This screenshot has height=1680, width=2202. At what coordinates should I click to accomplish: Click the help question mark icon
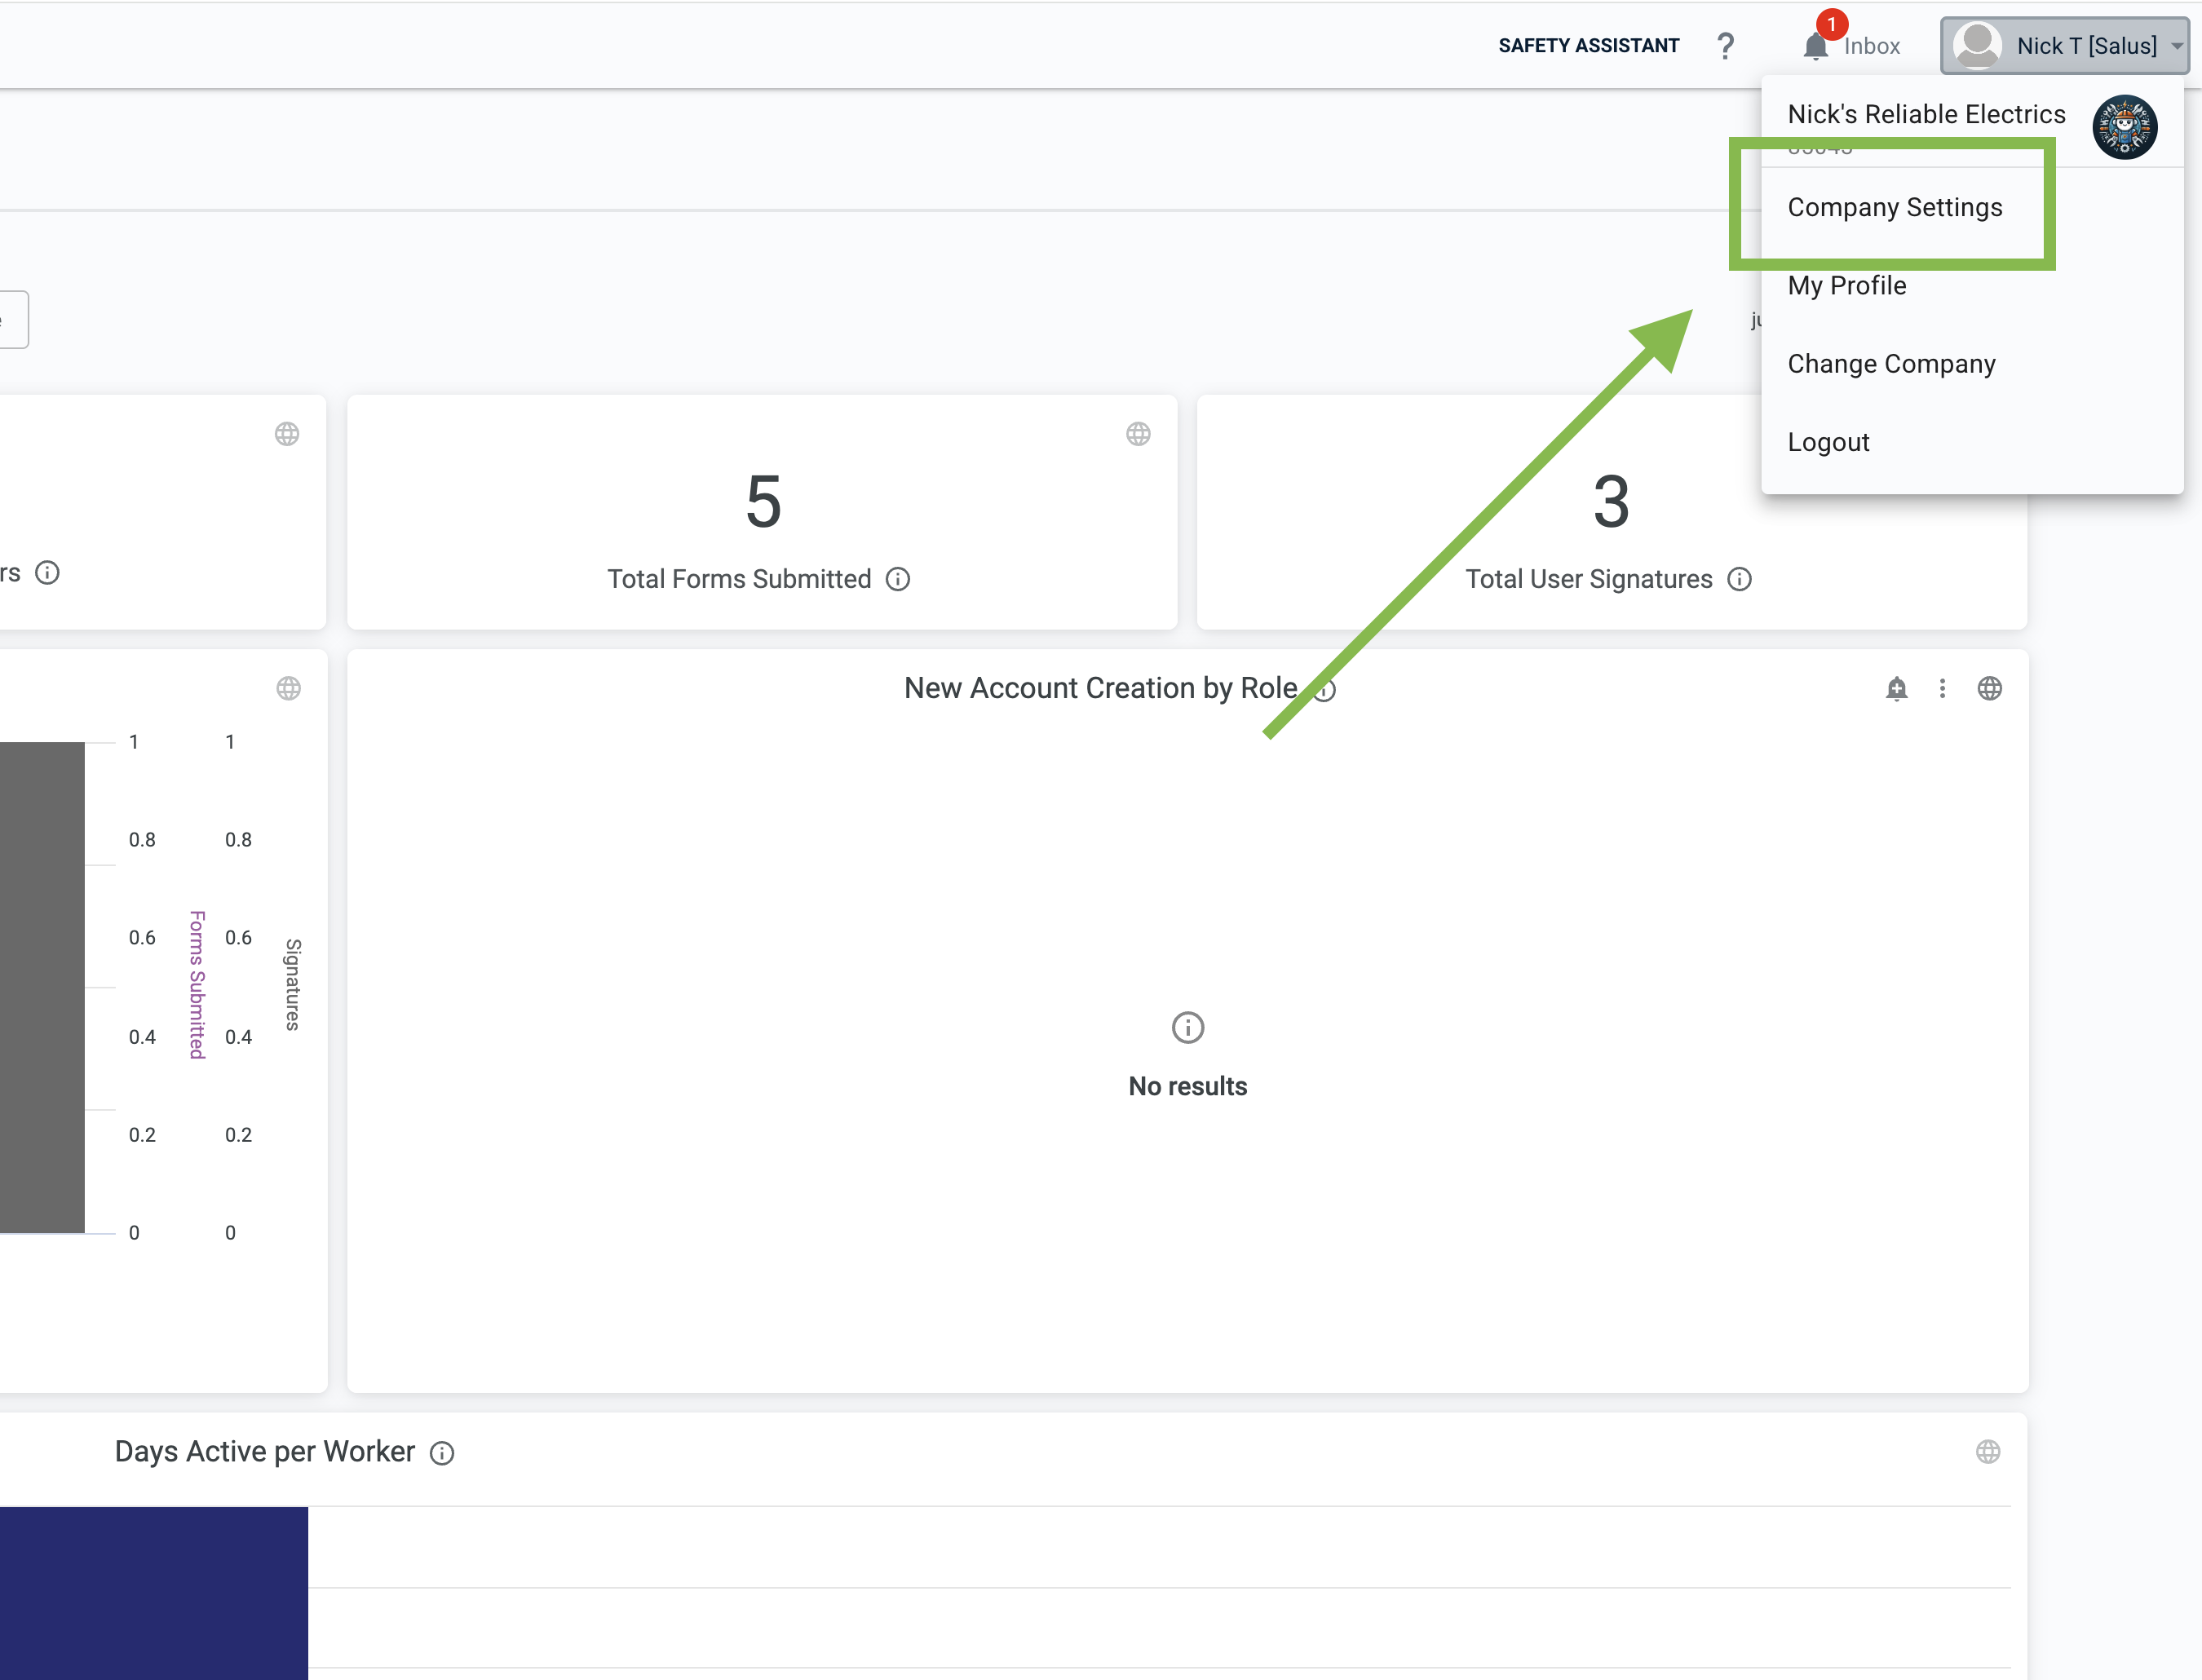[x=1725, y=46]
